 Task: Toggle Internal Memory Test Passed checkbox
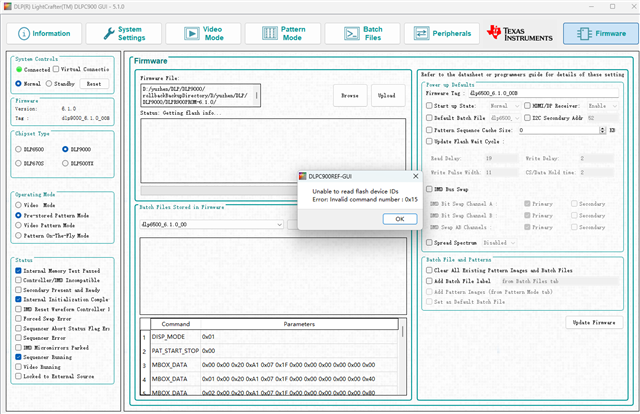click(18, 271)
